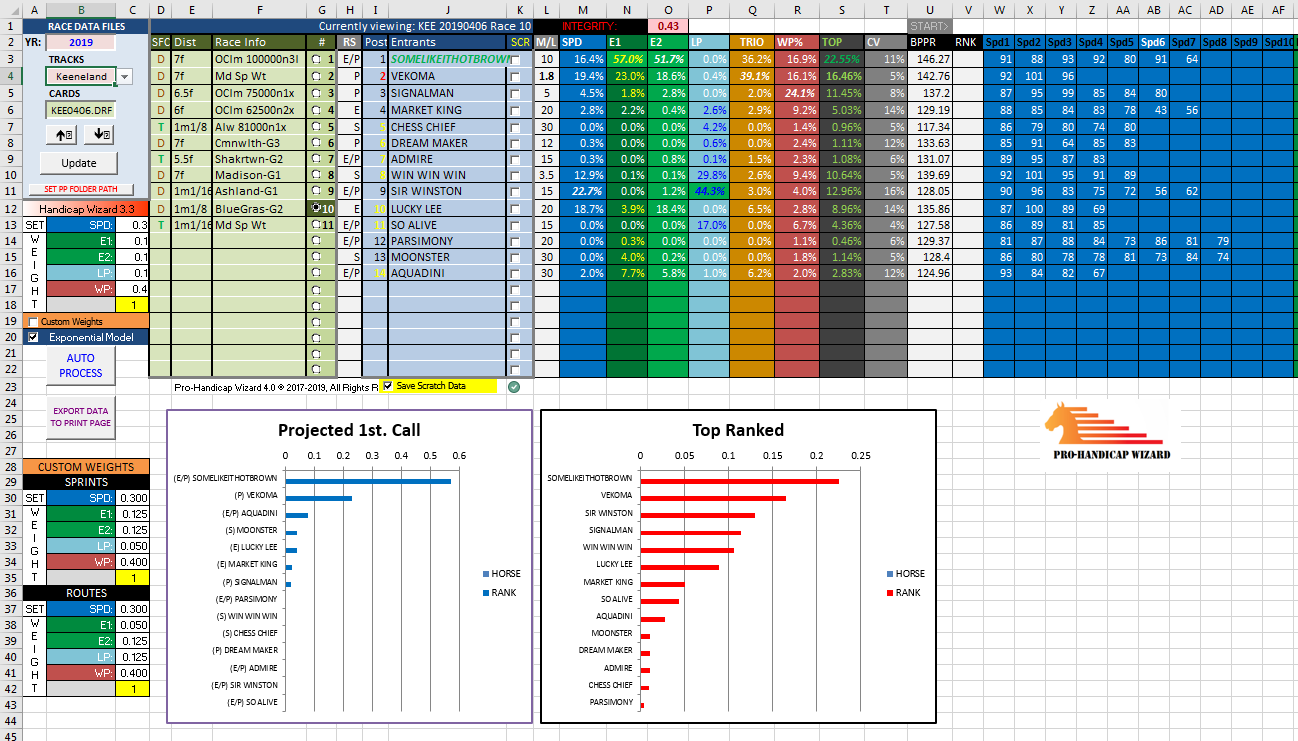Click the blue HORSE legend marker in Projected 1st Call chart
The height and width of the screenshot is (741, 1298).
[x=487, y=574]
